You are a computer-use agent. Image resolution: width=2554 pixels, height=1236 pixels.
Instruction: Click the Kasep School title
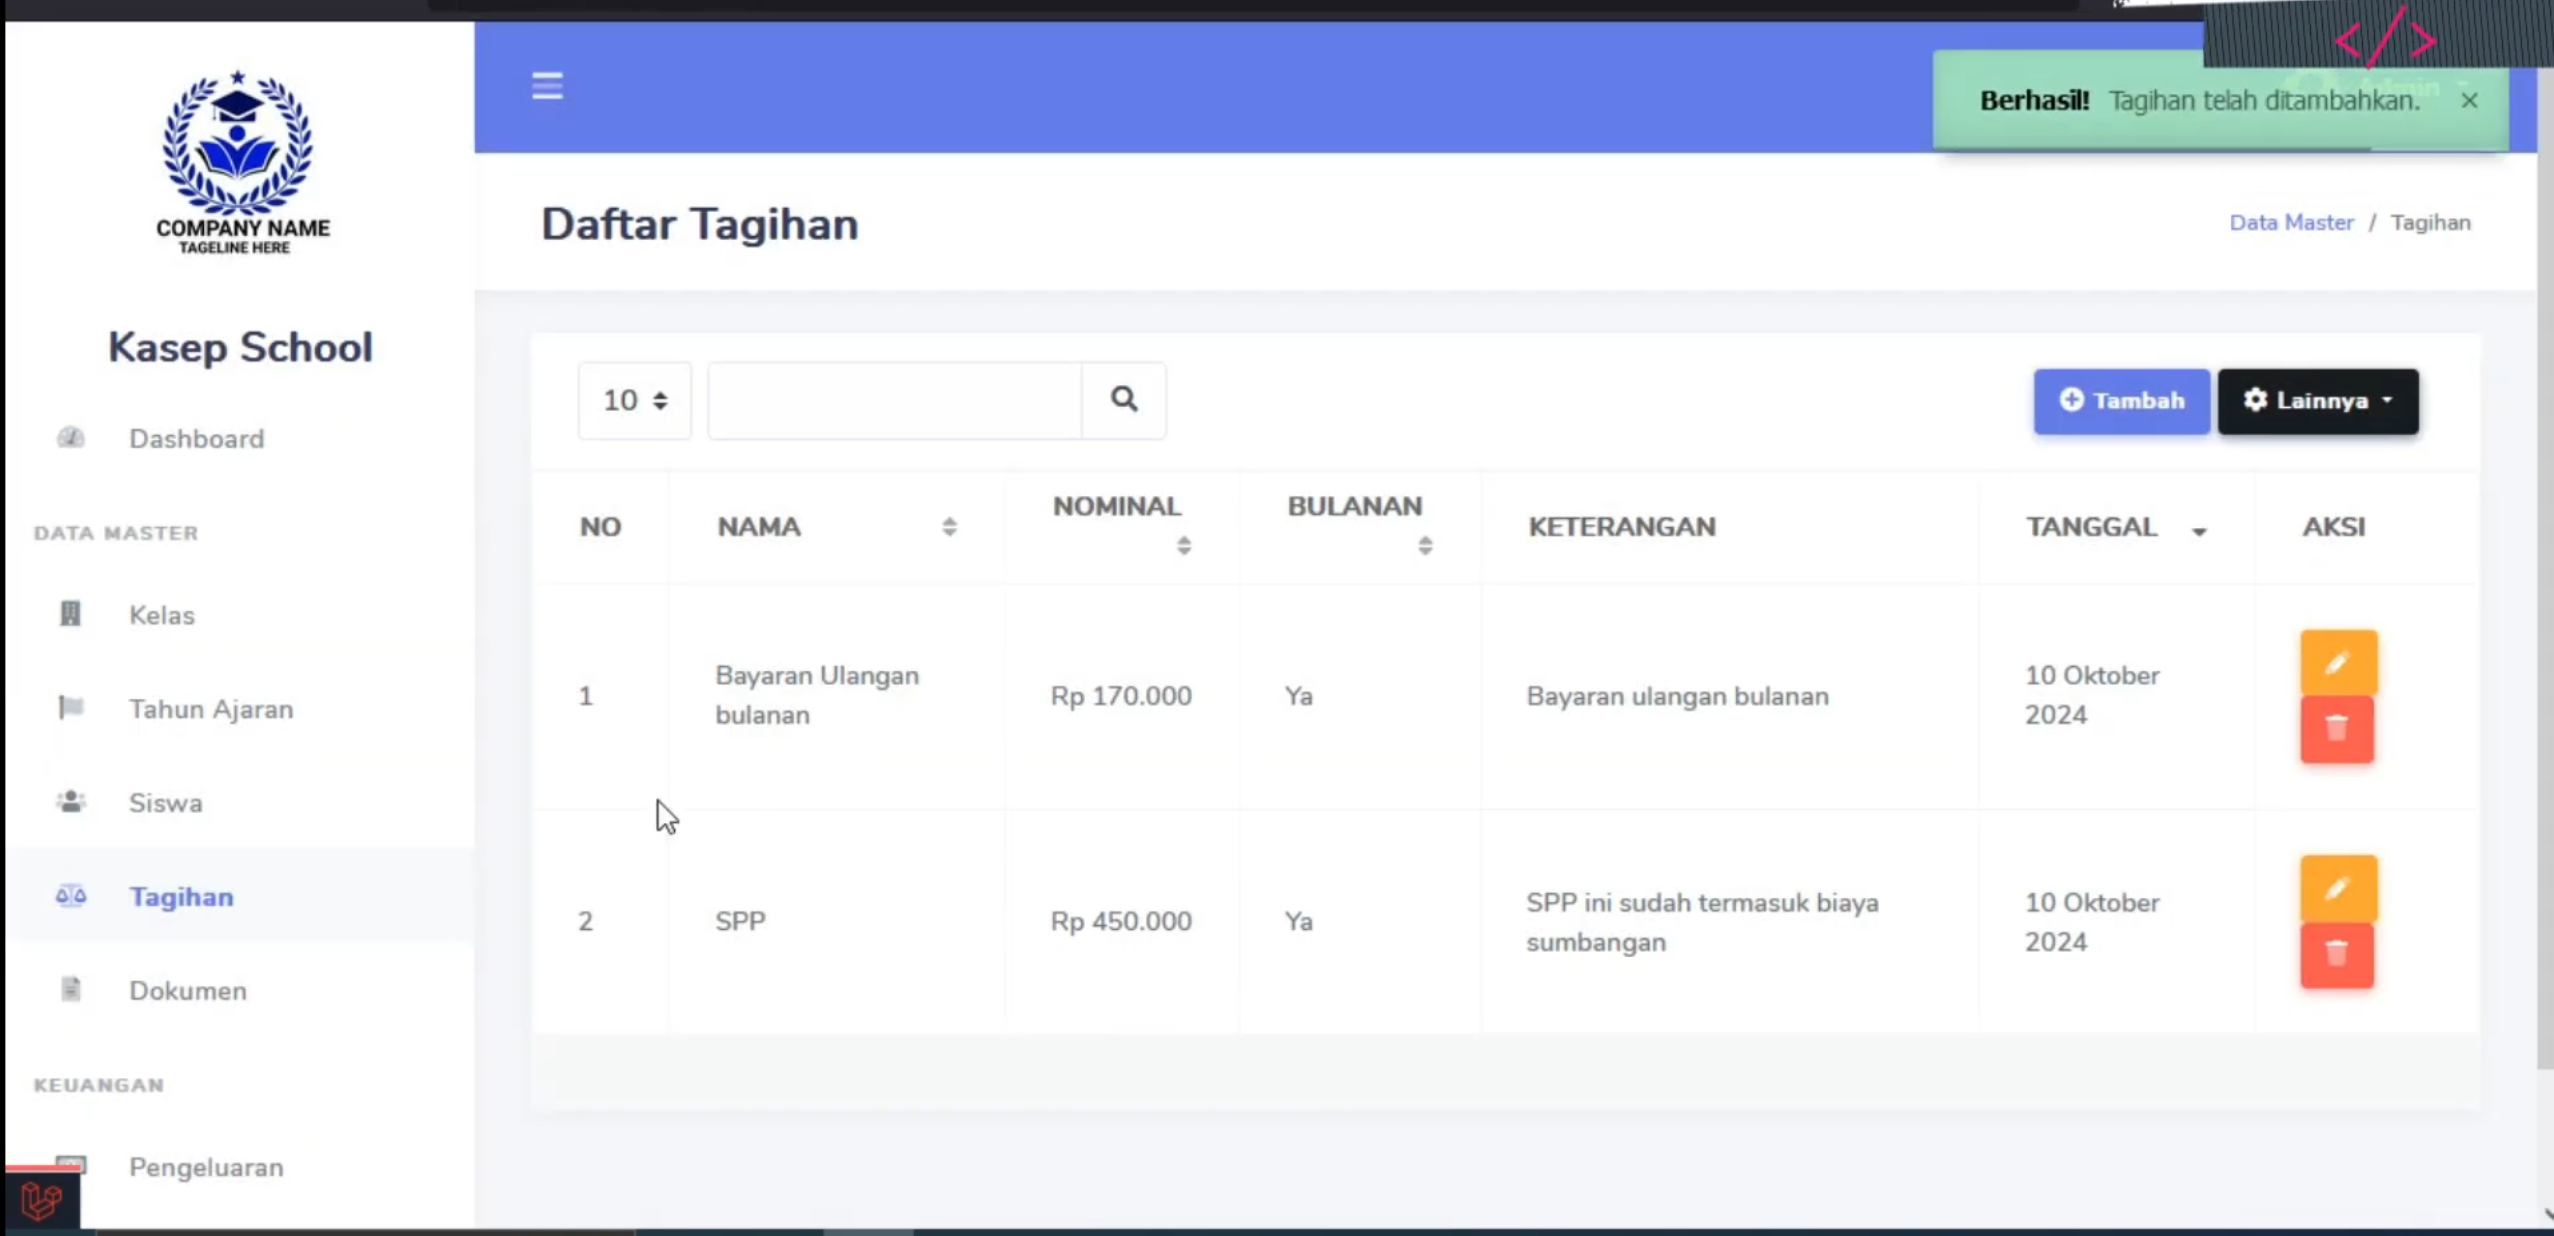pos(240,347)
